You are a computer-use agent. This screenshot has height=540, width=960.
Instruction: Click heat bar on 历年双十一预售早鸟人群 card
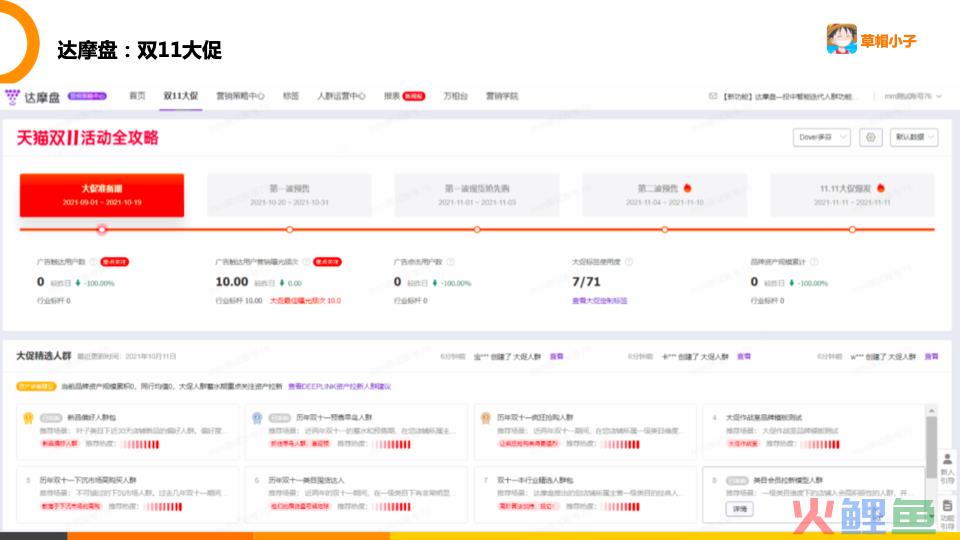coord(392,444)
